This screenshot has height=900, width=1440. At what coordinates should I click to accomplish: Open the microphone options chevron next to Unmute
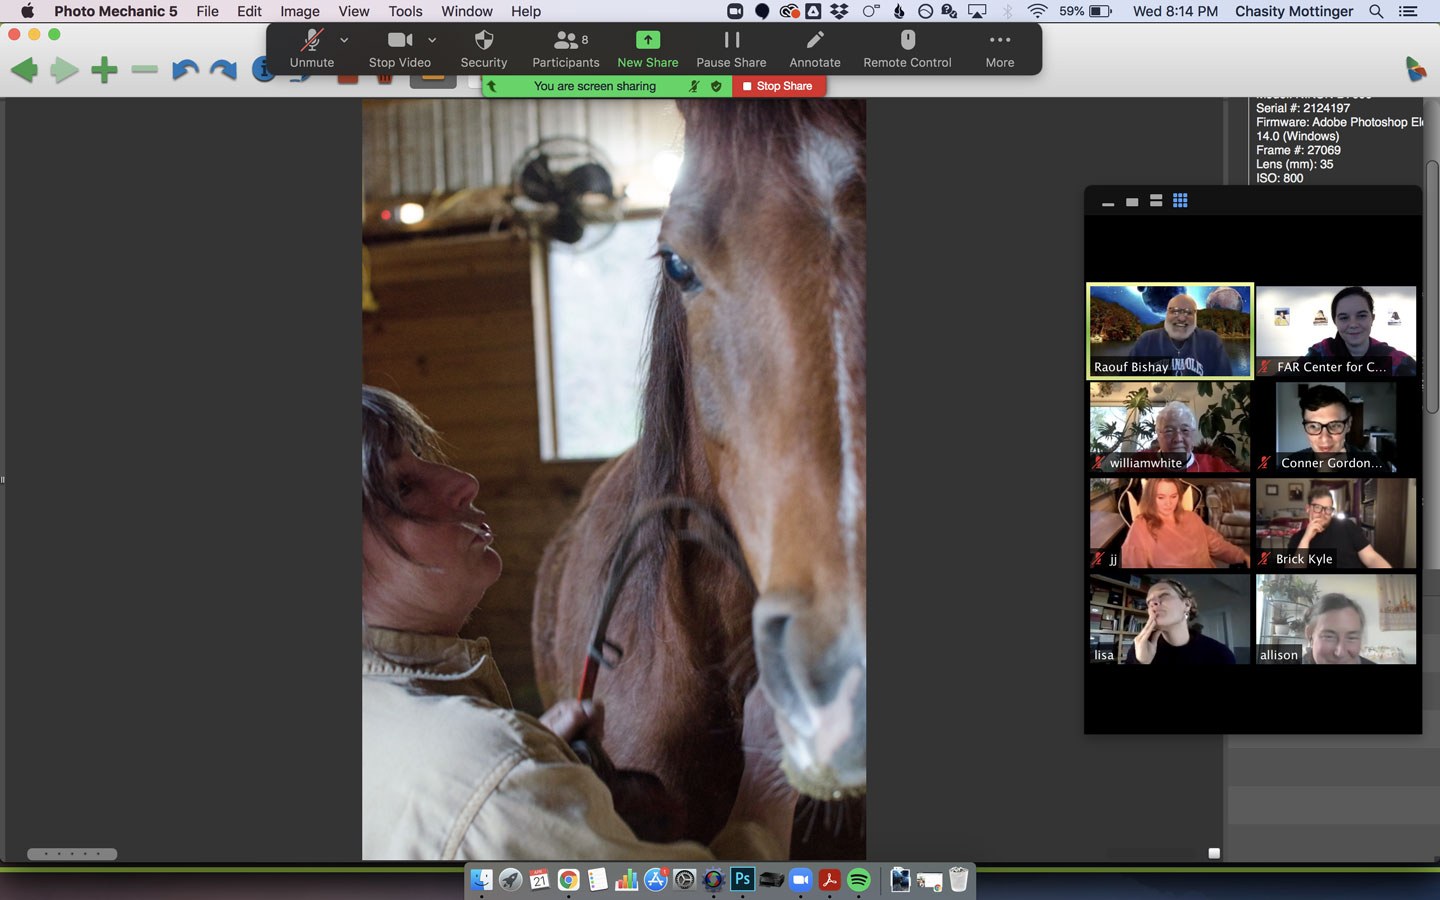click(344, 41)
